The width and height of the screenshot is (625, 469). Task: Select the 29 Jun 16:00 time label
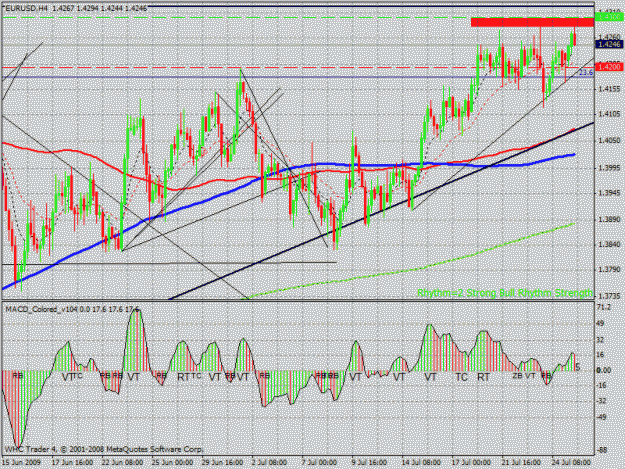coord(222,463)
